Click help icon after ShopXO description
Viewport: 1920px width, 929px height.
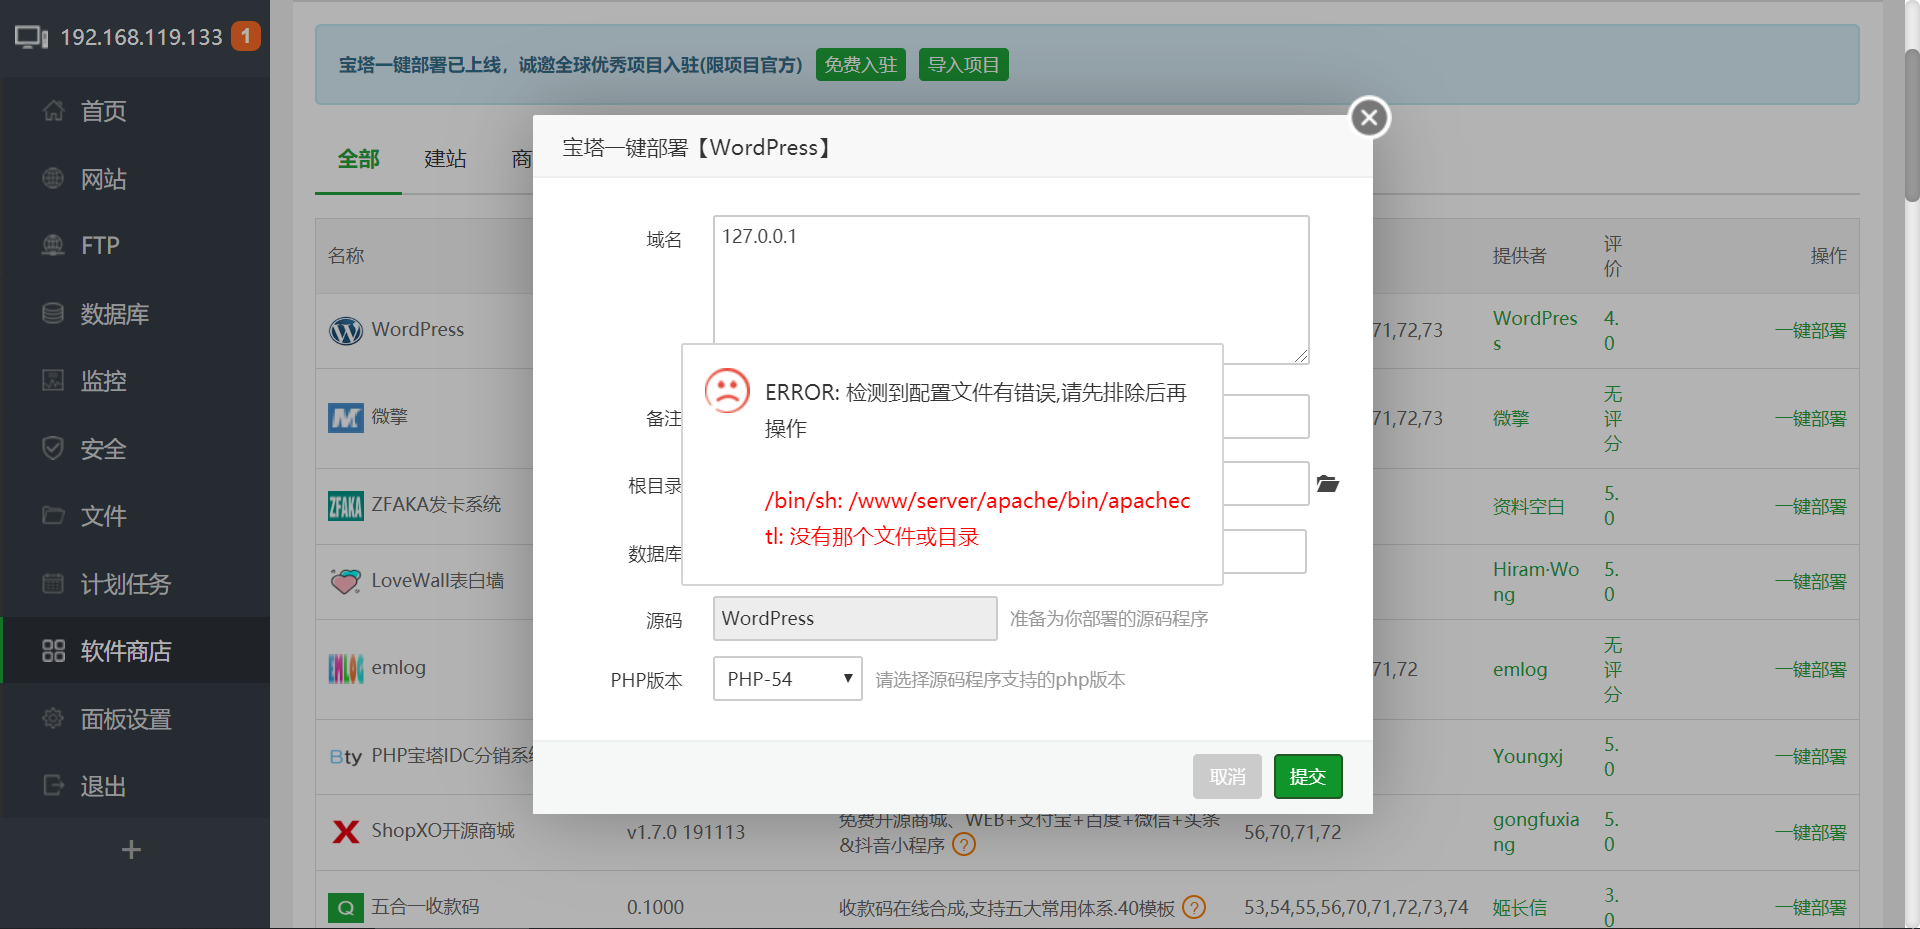point(964,845)
